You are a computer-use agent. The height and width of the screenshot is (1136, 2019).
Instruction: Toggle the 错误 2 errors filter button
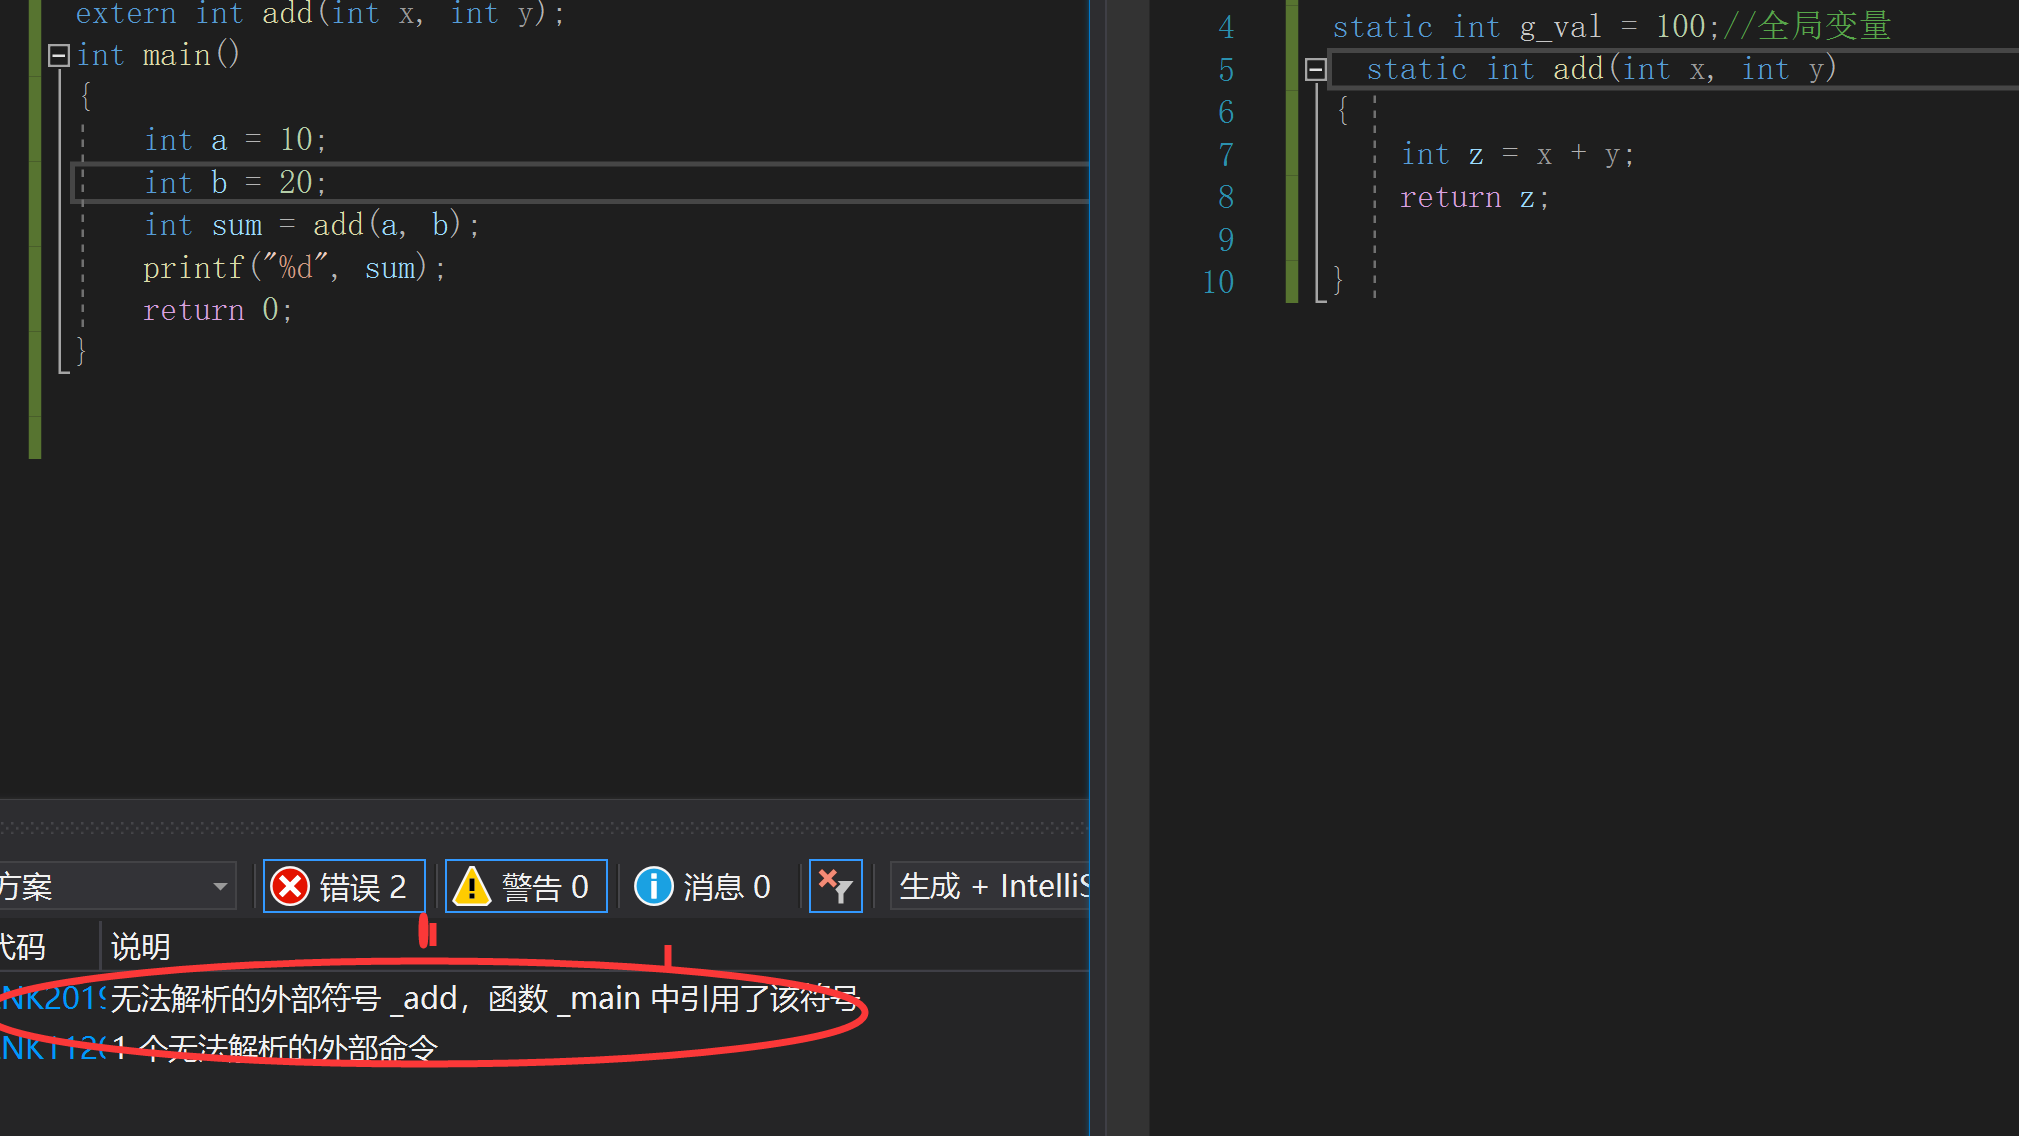344,886
